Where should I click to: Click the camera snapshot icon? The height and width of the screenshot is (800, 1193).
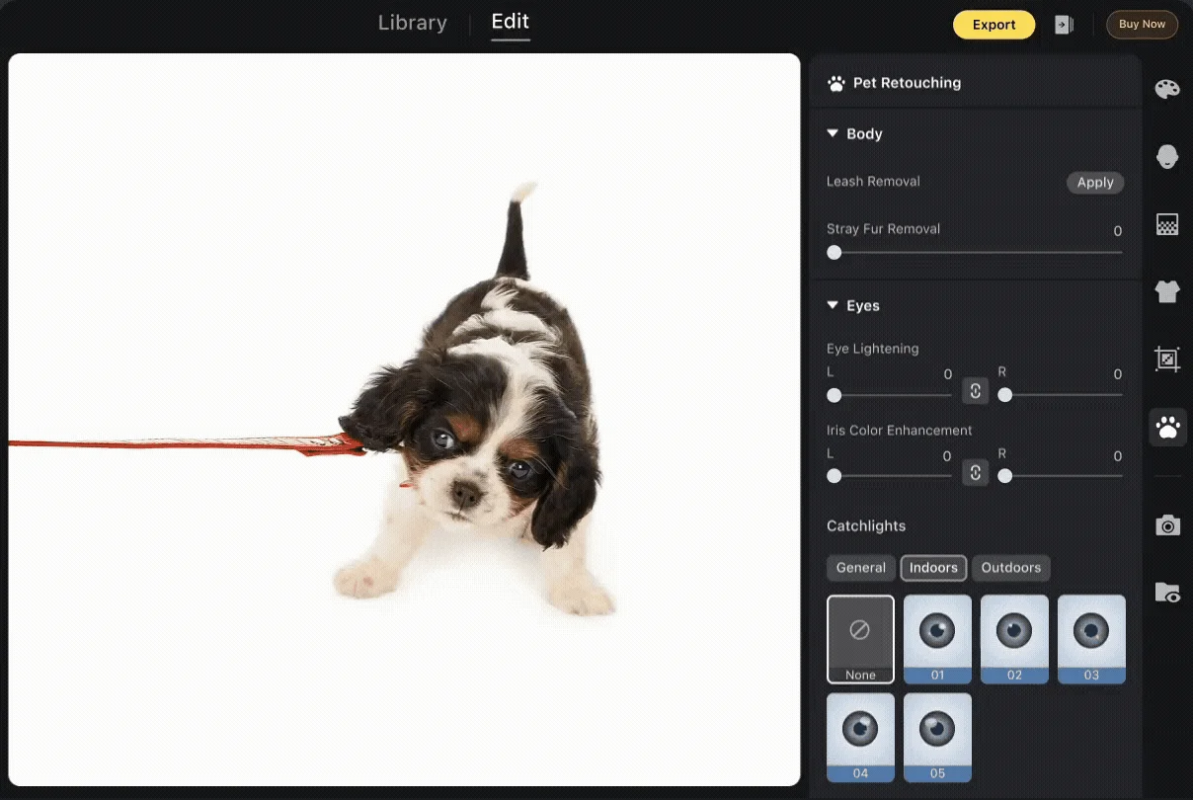[x=1167, y=525]
